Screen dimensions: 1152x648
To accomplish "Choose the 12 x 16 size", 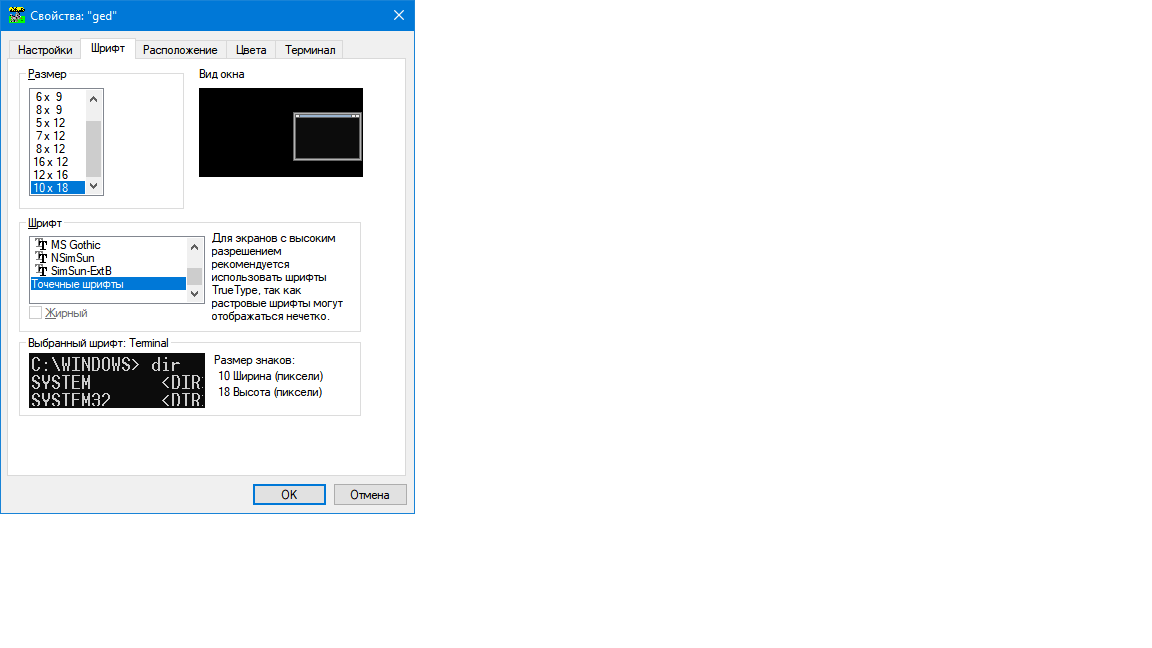I will click(57, 175).
